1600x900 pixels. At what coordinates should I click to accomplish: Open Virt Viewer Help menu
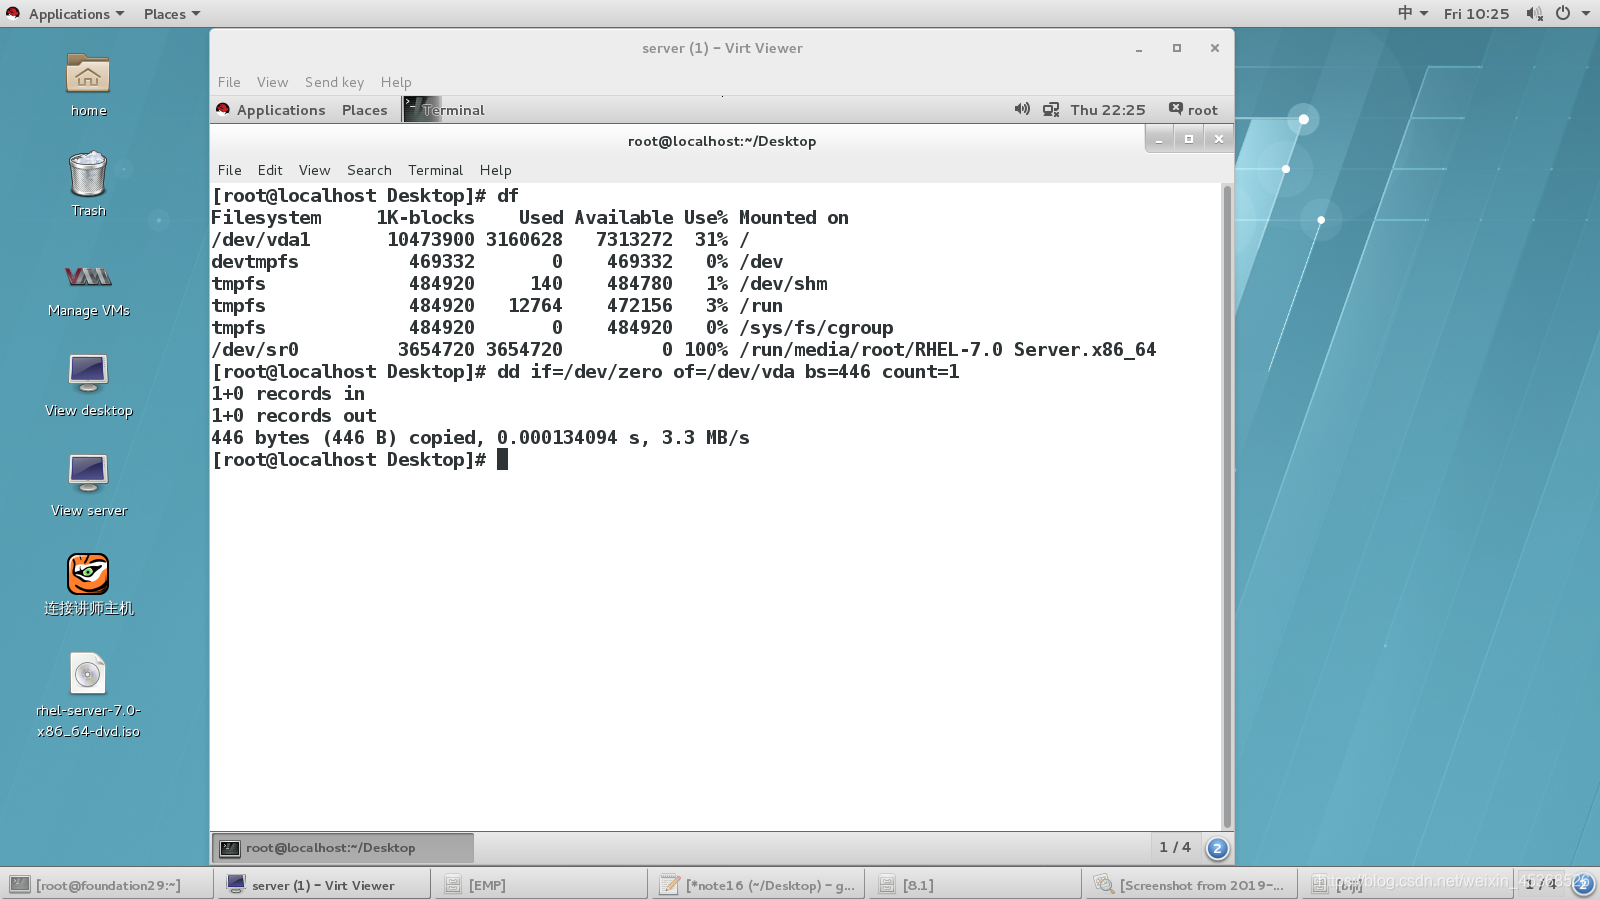click(x=396, y=82)
